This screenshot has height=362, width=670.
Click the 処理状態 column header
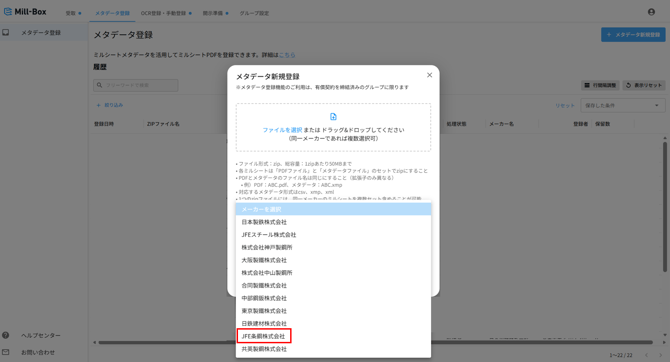point(456,124)
